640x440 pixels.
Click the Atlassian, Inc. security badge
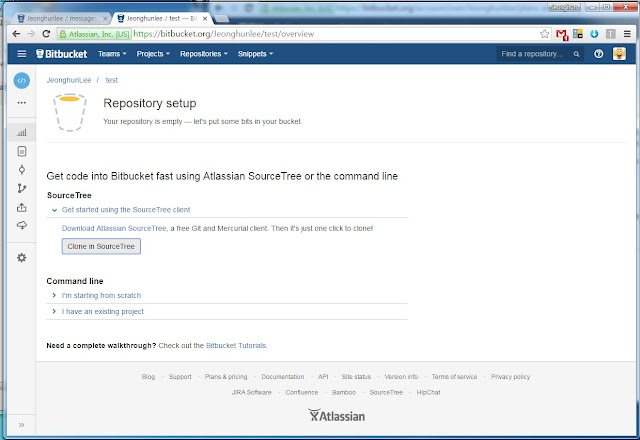click(x=95, y=34)
